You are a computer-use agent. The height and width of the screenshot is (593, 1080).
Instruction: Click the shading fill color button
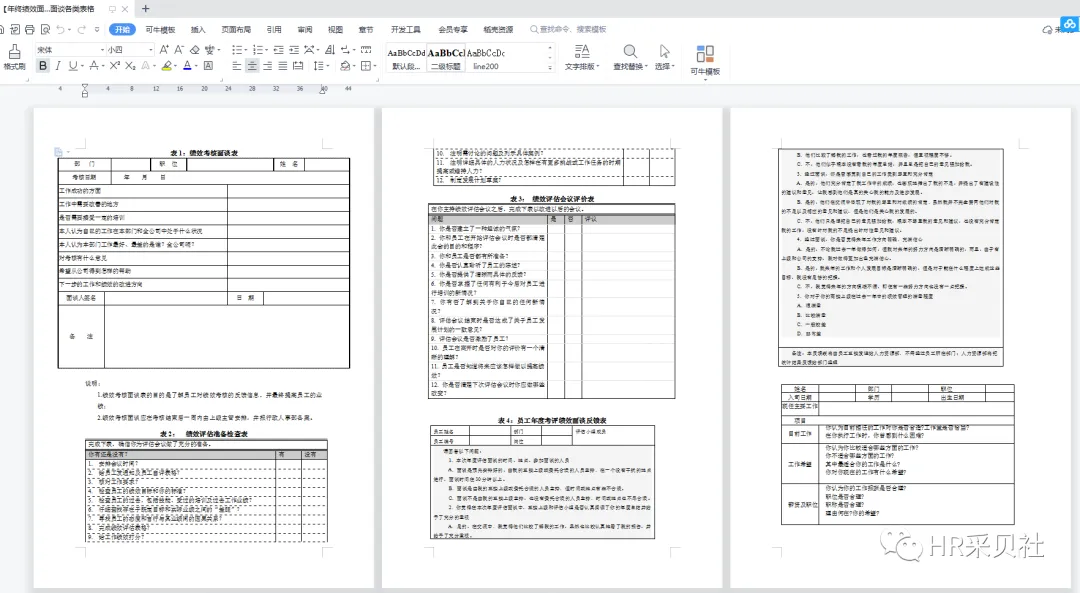345,65
